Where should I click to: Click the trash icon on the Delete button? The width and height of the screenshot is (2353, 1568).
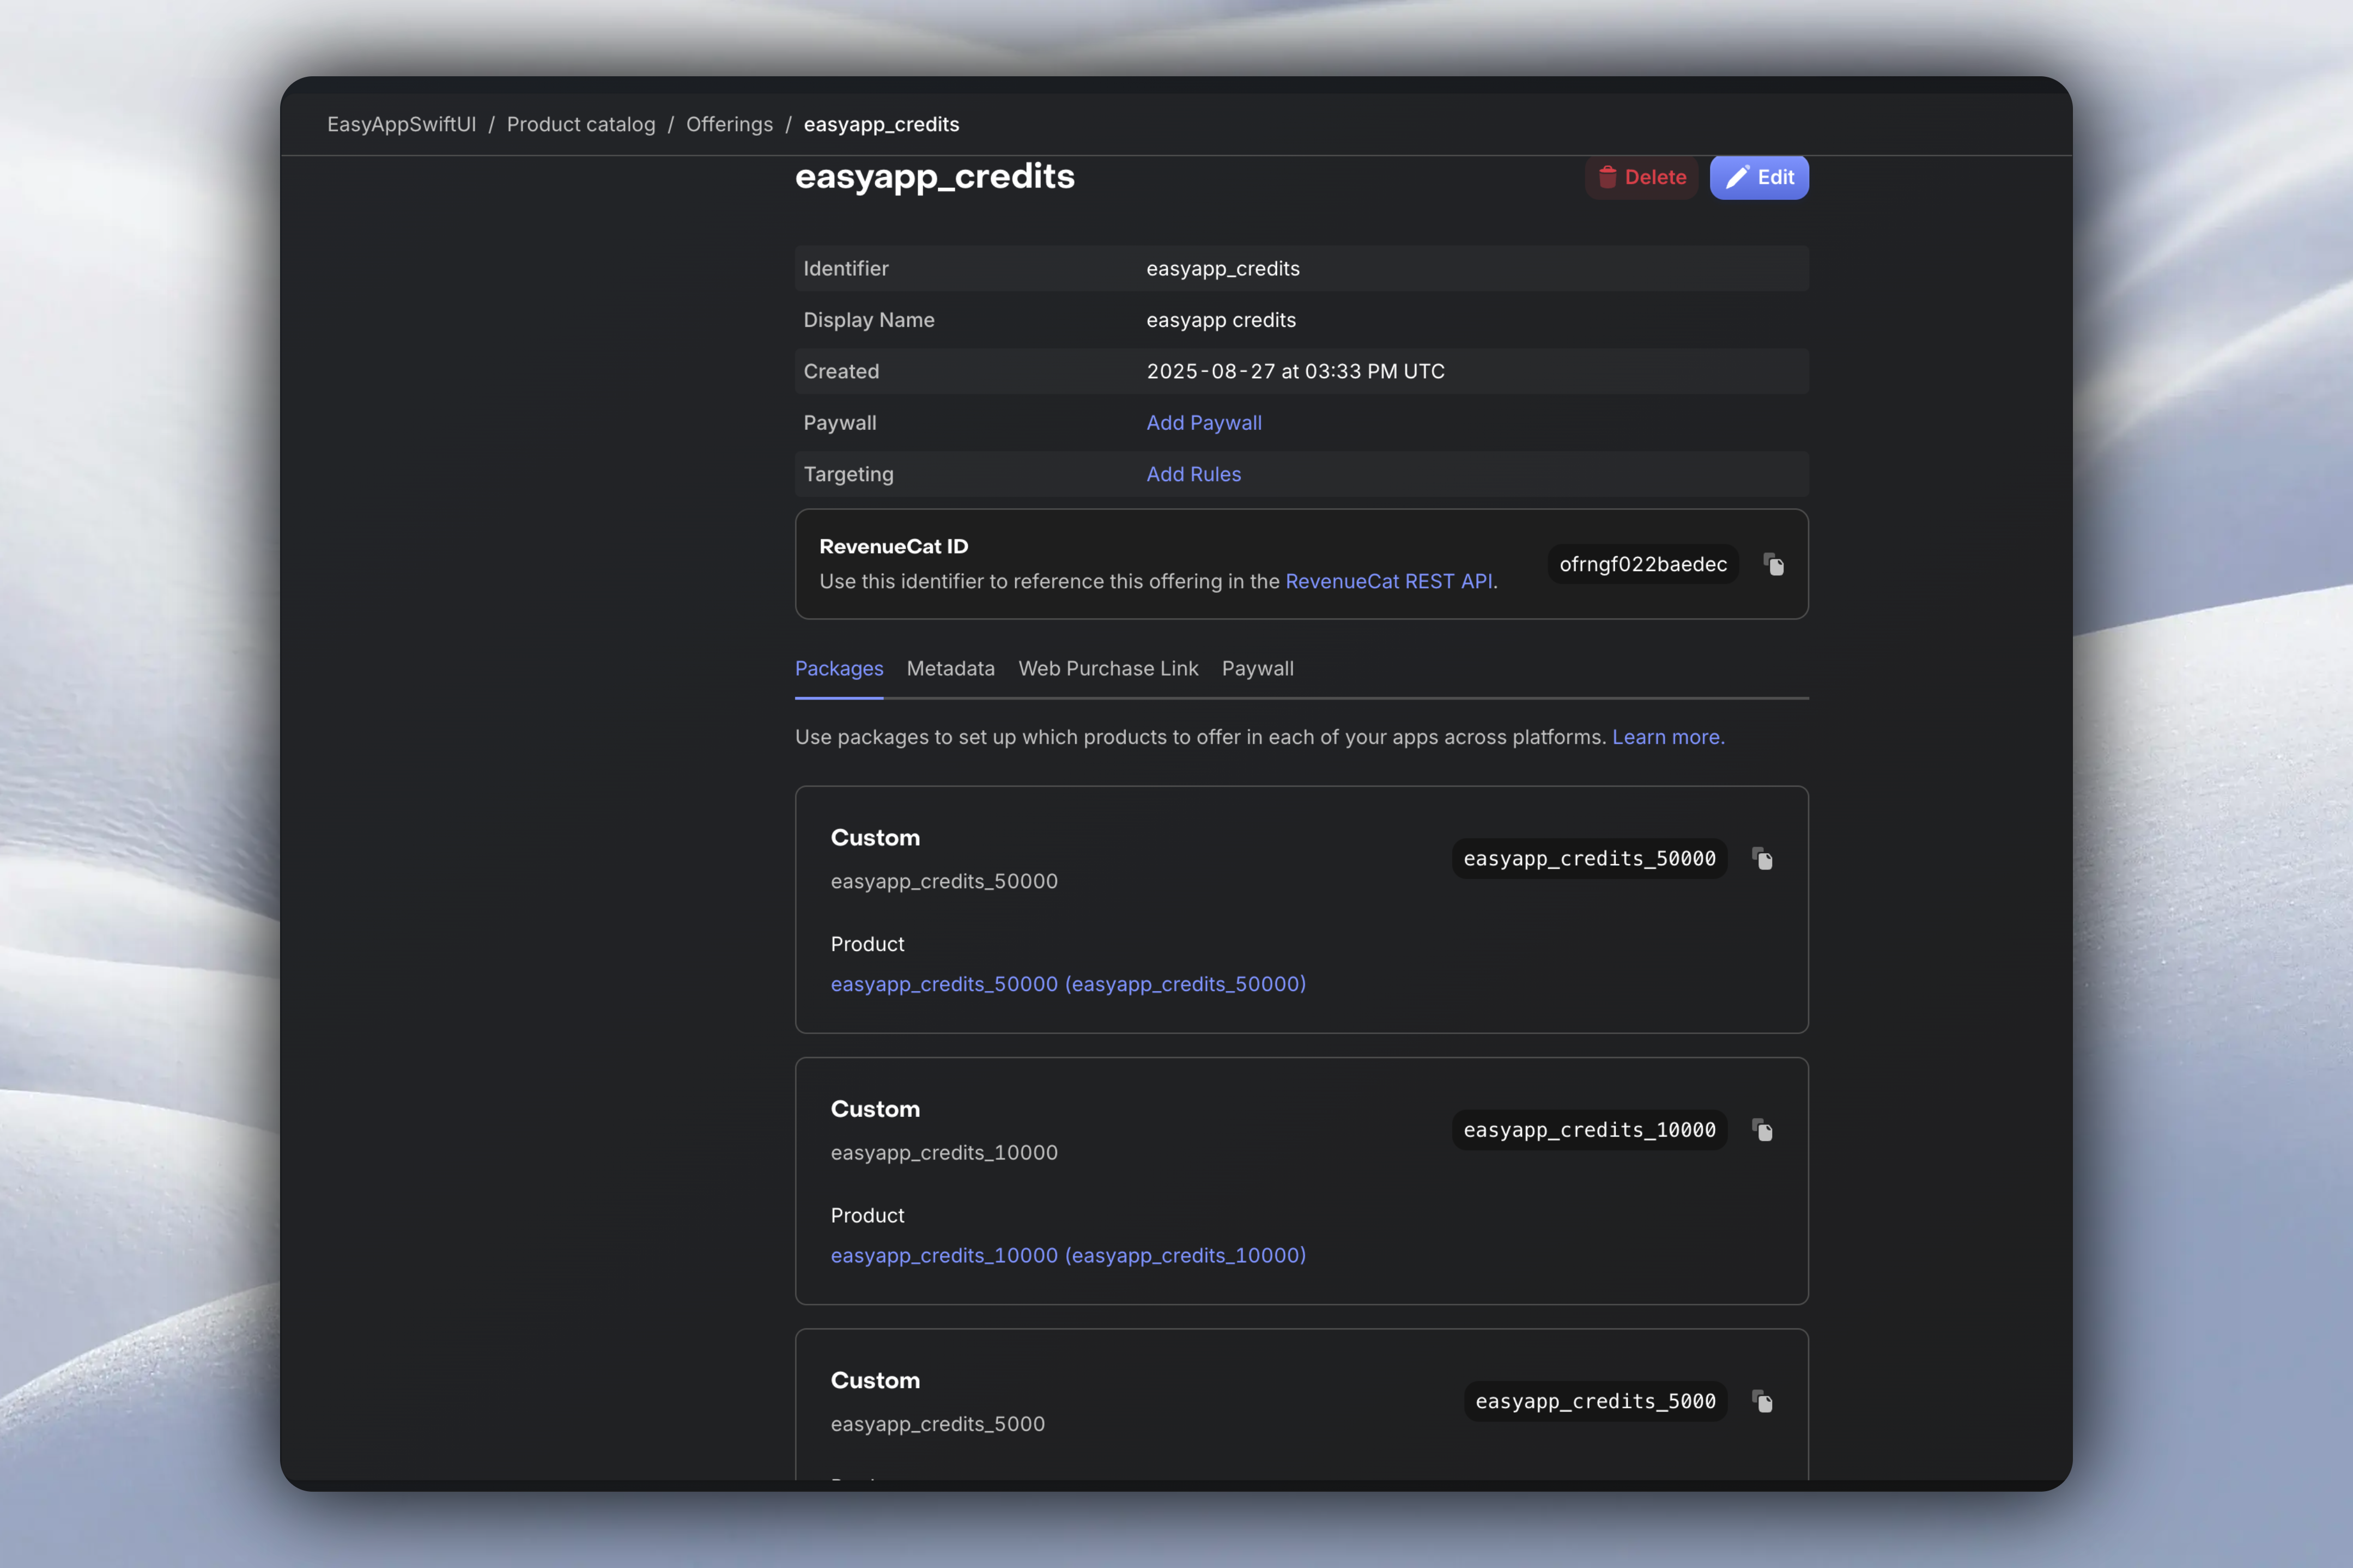1607,177
